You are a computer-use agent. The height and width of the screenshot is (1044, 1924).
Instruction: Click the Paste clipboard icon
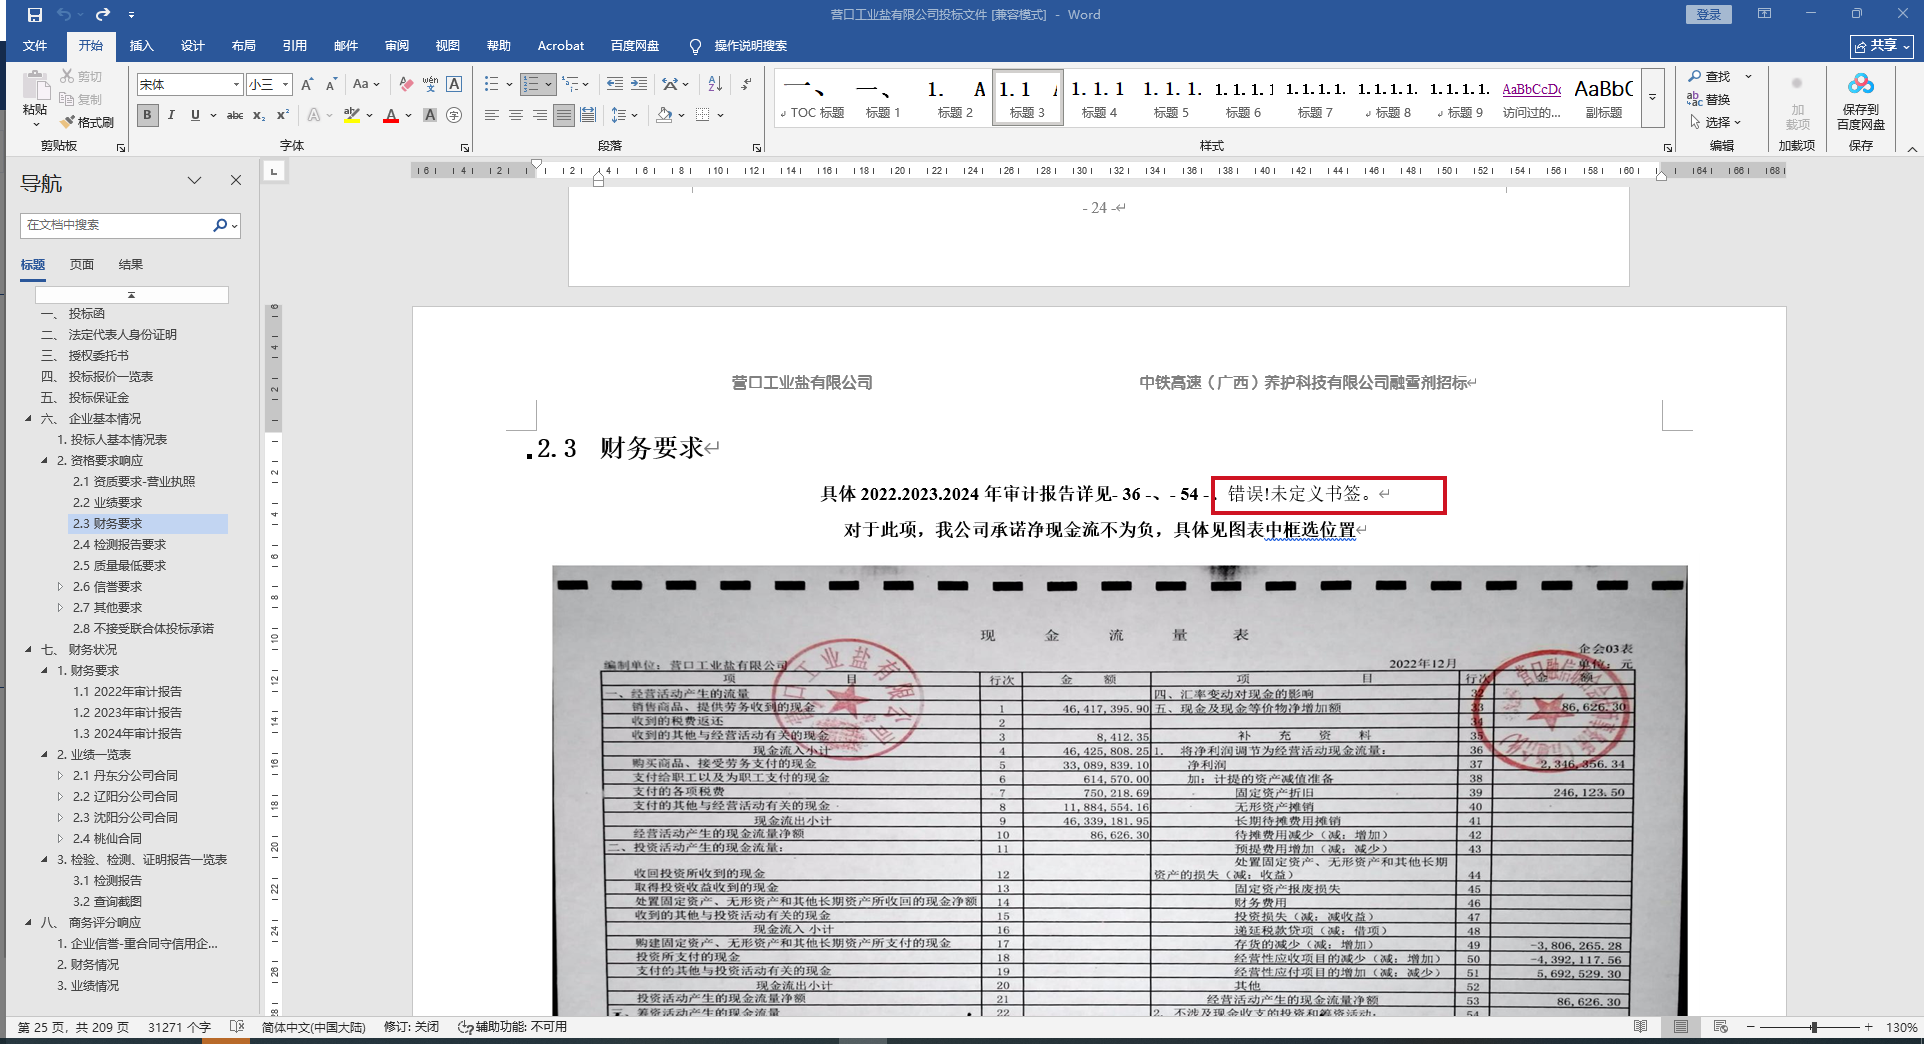pos(35,87)
